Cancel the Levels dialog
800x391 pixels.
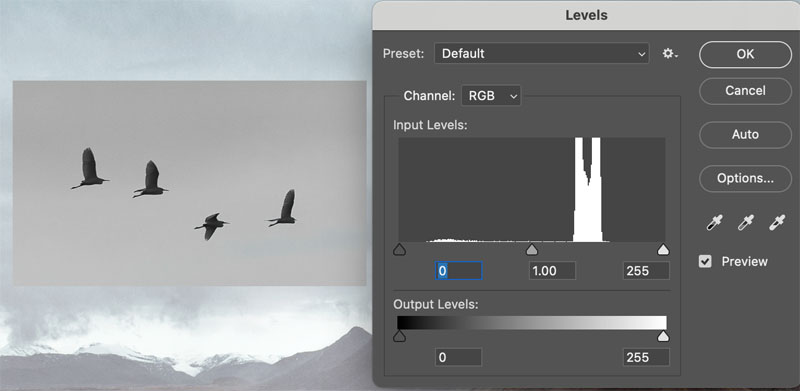[745, 91]
